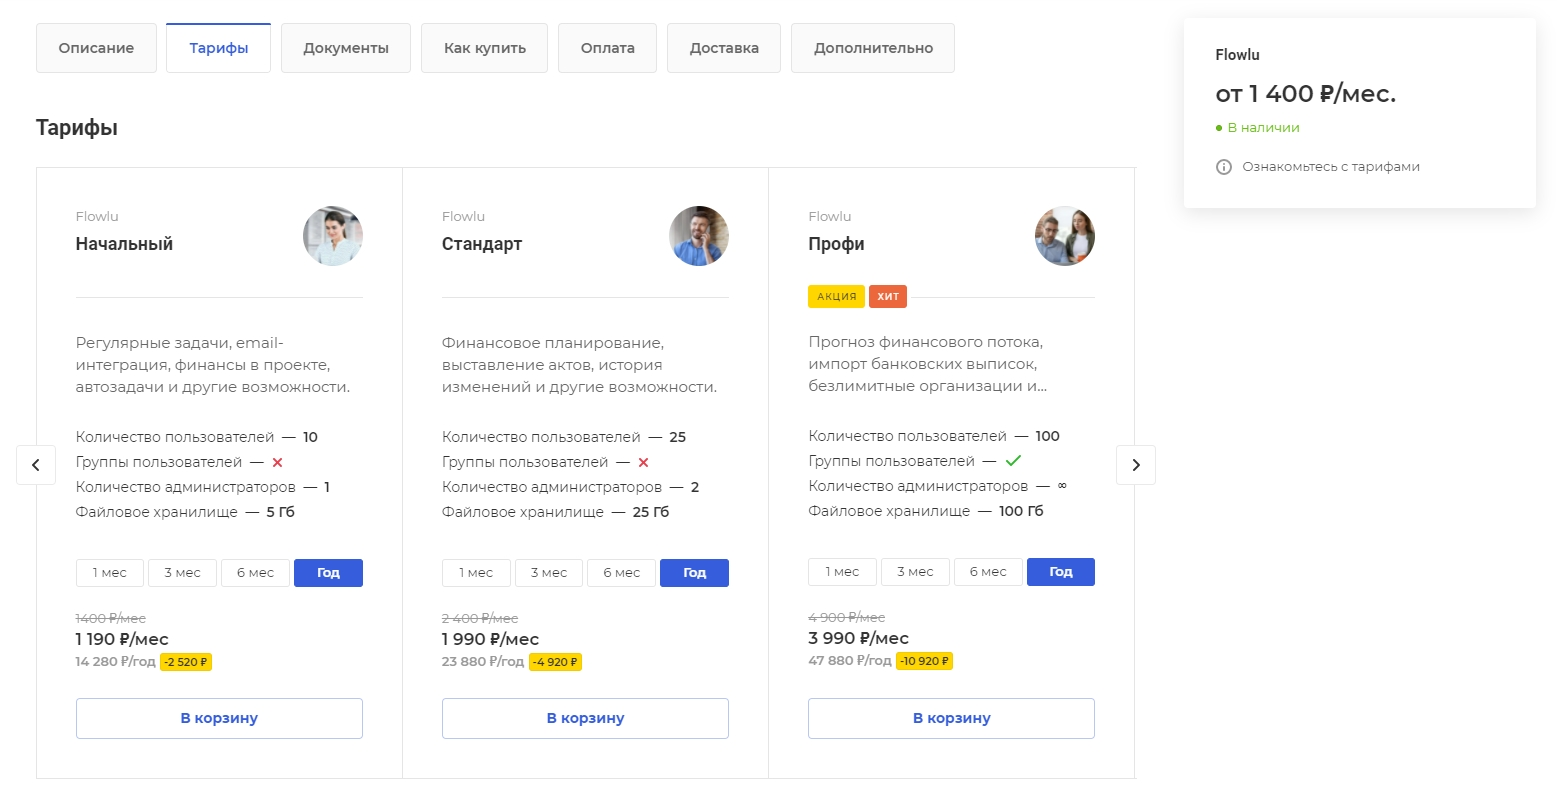Show next plans with the right arrow
The image size is (1557, 800).
pyautogui.click(x=1136, y=465)
